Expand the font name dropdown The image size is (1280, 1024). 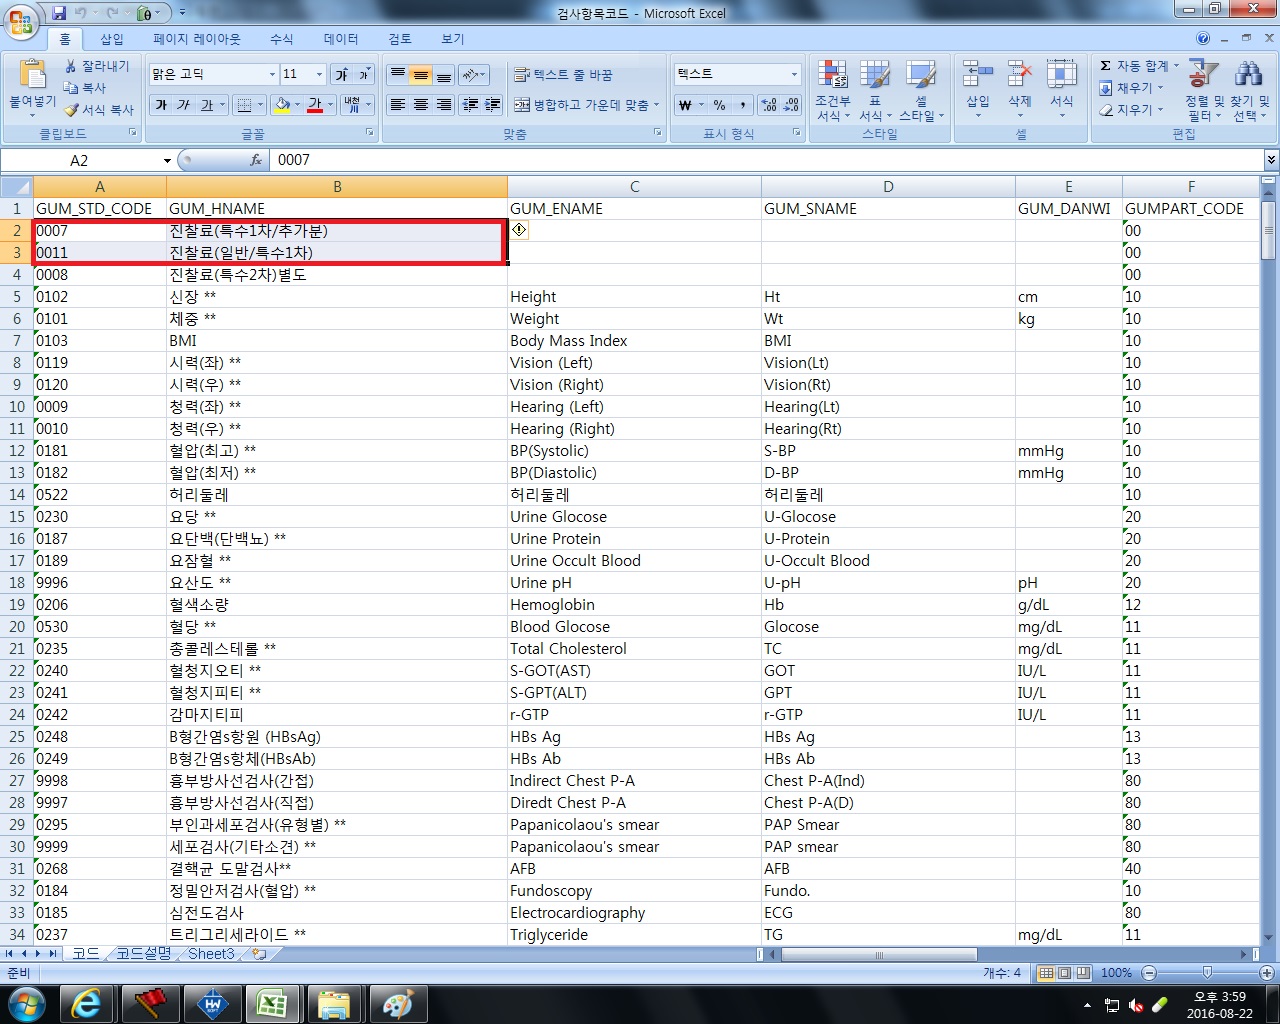coord(272,75)
